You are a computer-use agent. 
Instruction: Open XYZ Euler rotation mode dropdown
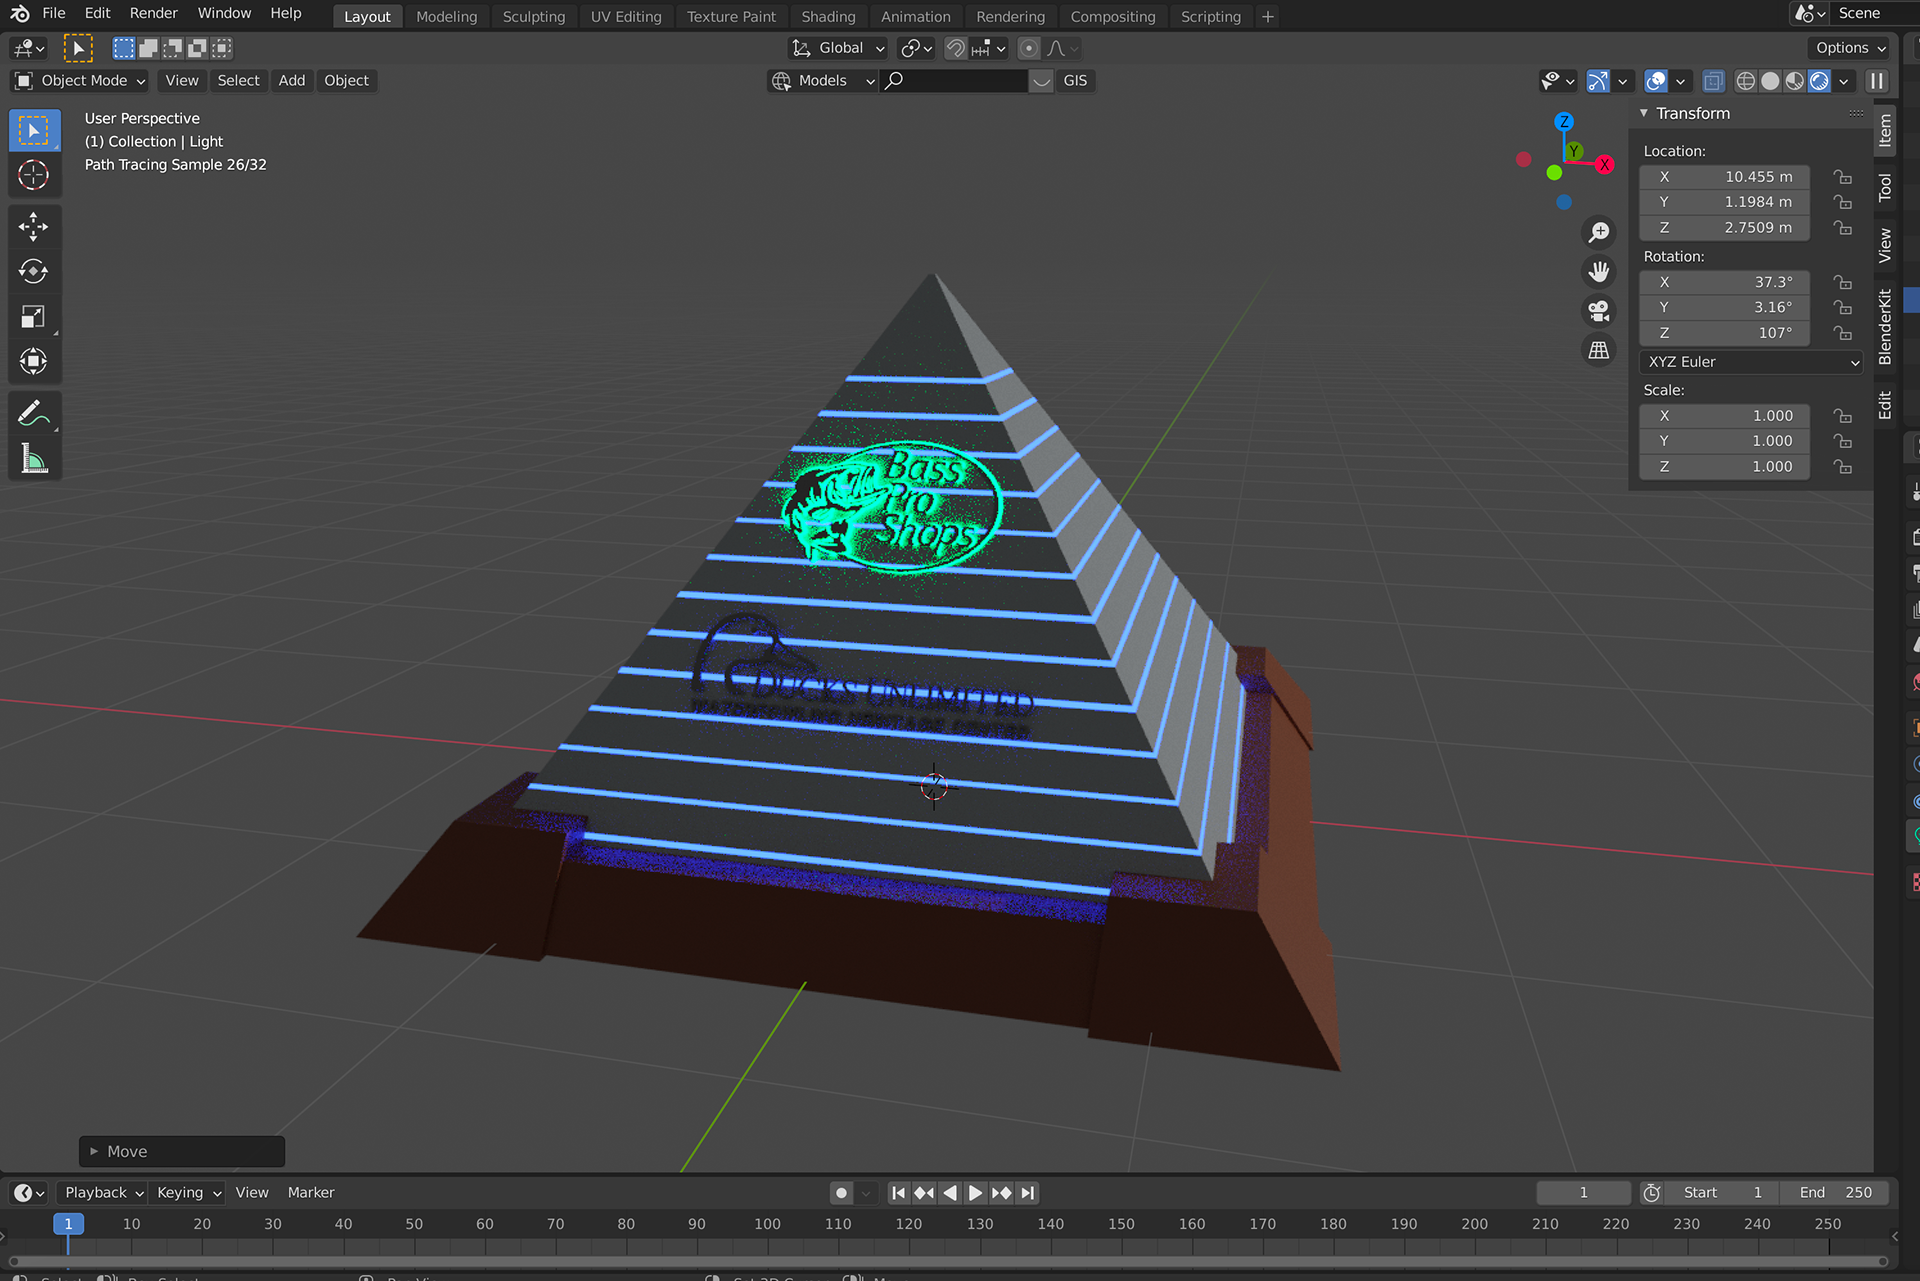point(1752,362)
